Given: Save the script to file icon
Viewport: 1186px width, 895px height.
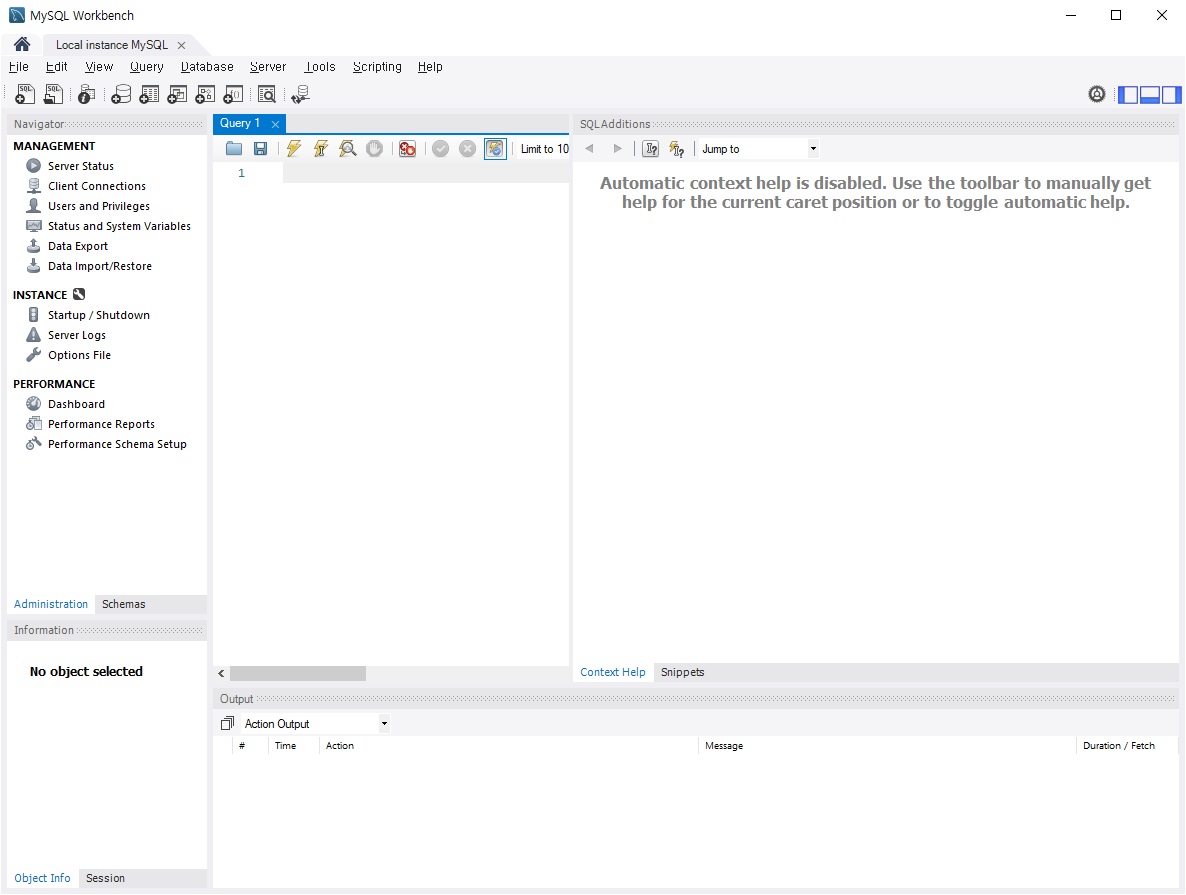Looking at the screenshot, I should coord(260,149).
